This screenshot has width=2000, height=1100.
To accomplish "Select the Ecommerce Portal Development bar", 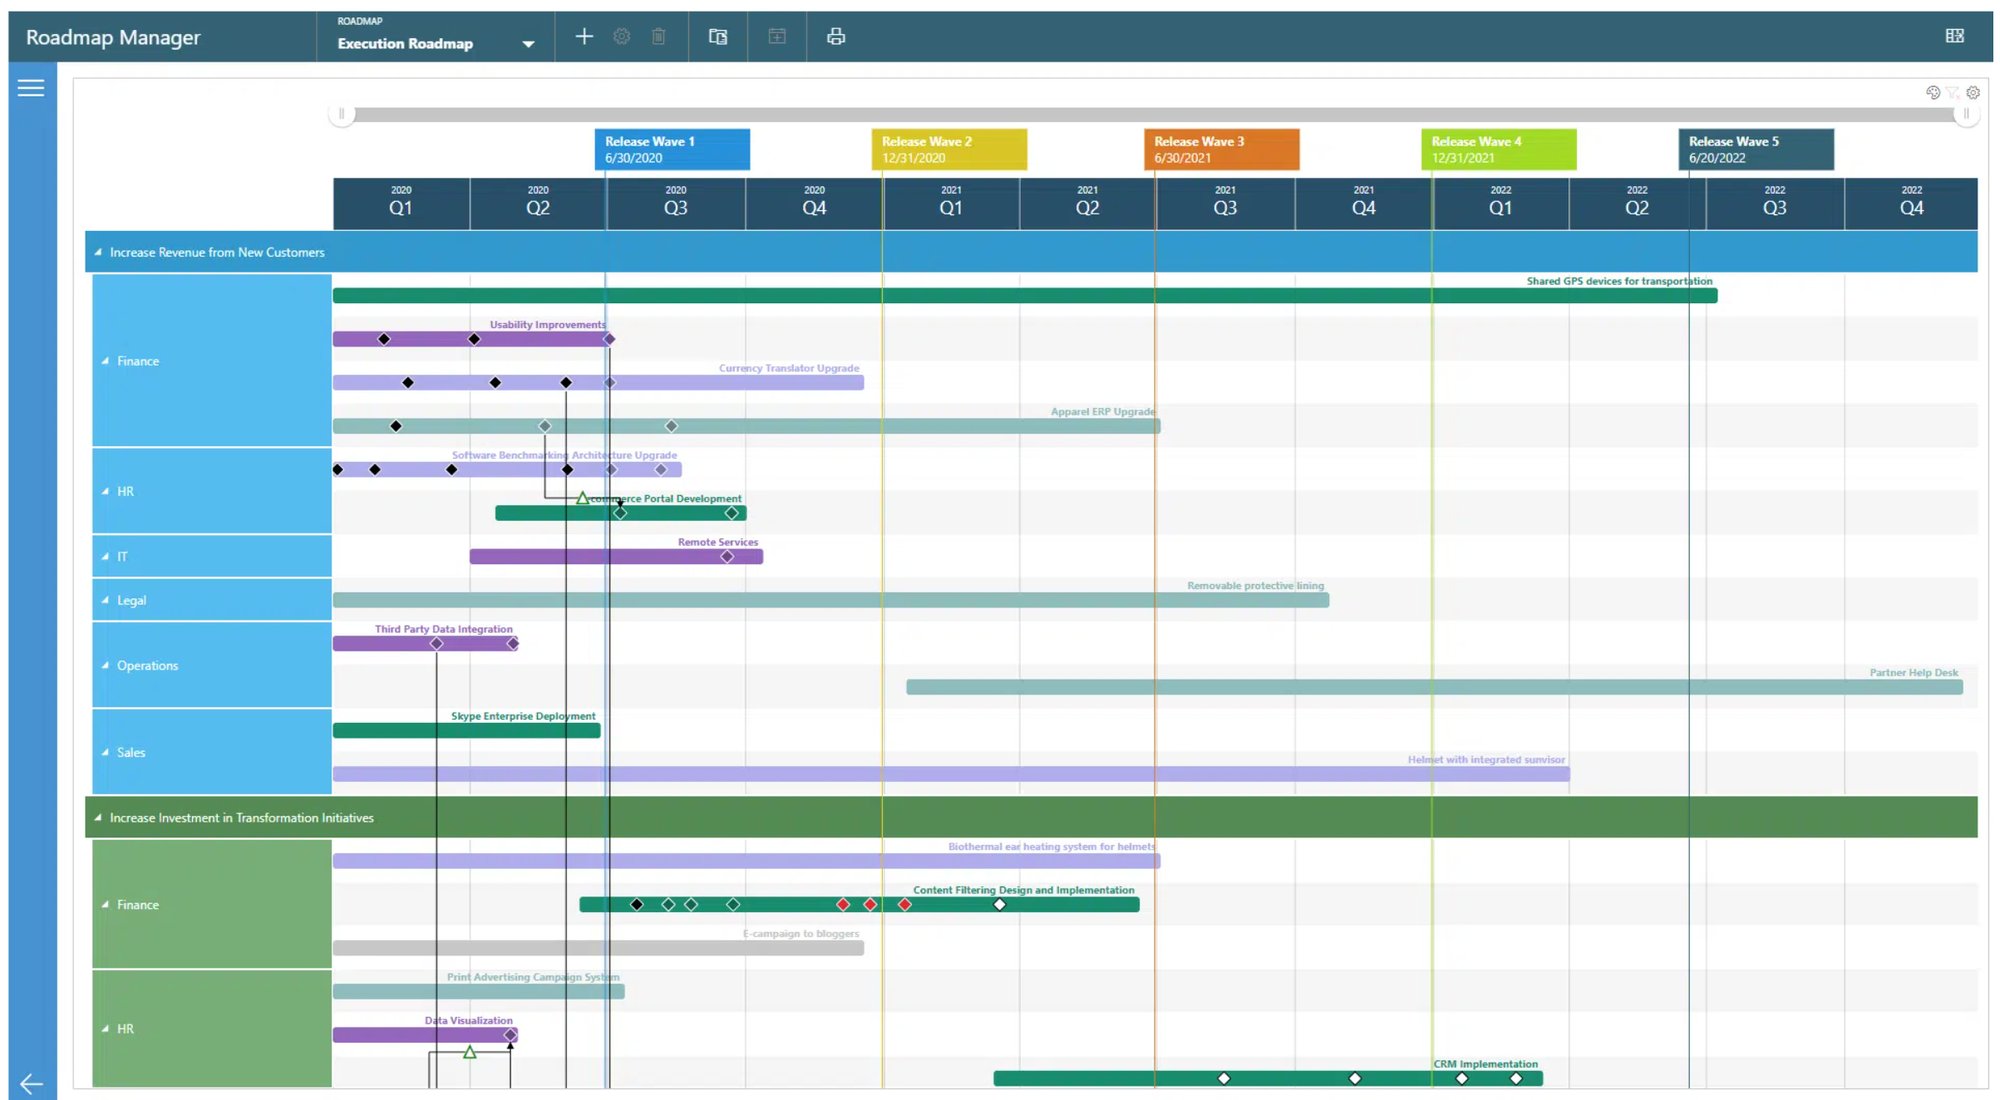I will pyautogui.click(x=621, y=513).
